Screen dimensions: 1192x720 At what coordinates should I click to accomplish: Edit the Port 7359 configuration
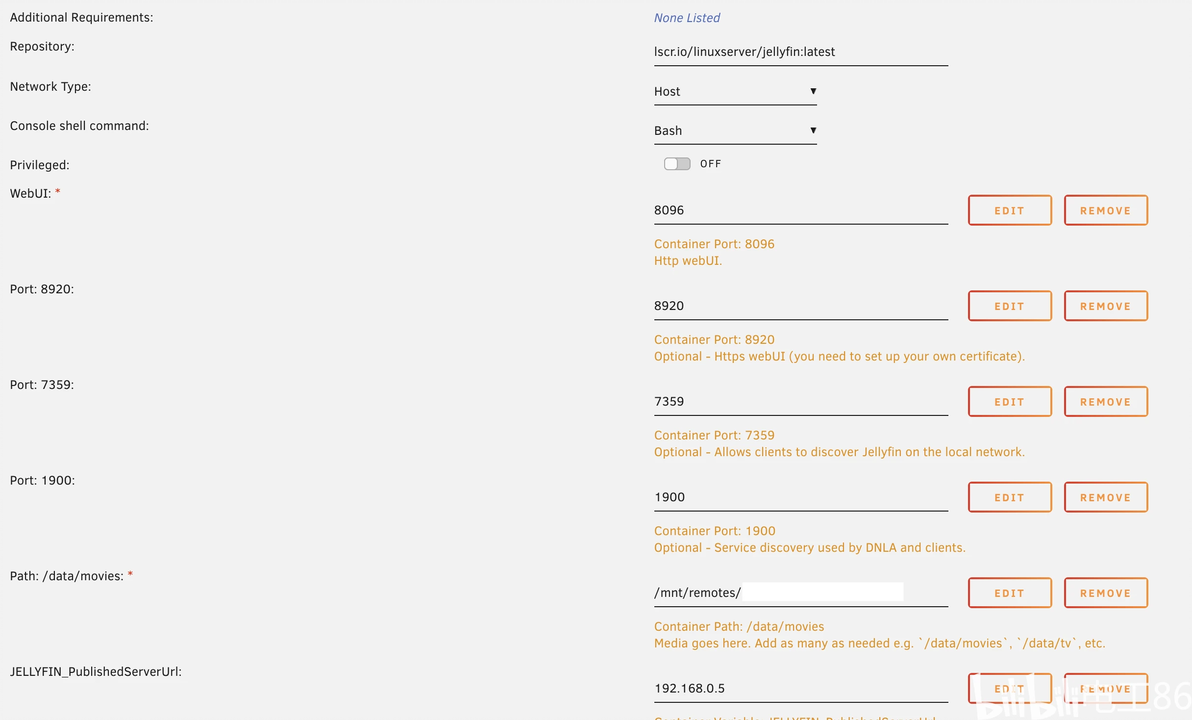click(x=1009, y=402)
